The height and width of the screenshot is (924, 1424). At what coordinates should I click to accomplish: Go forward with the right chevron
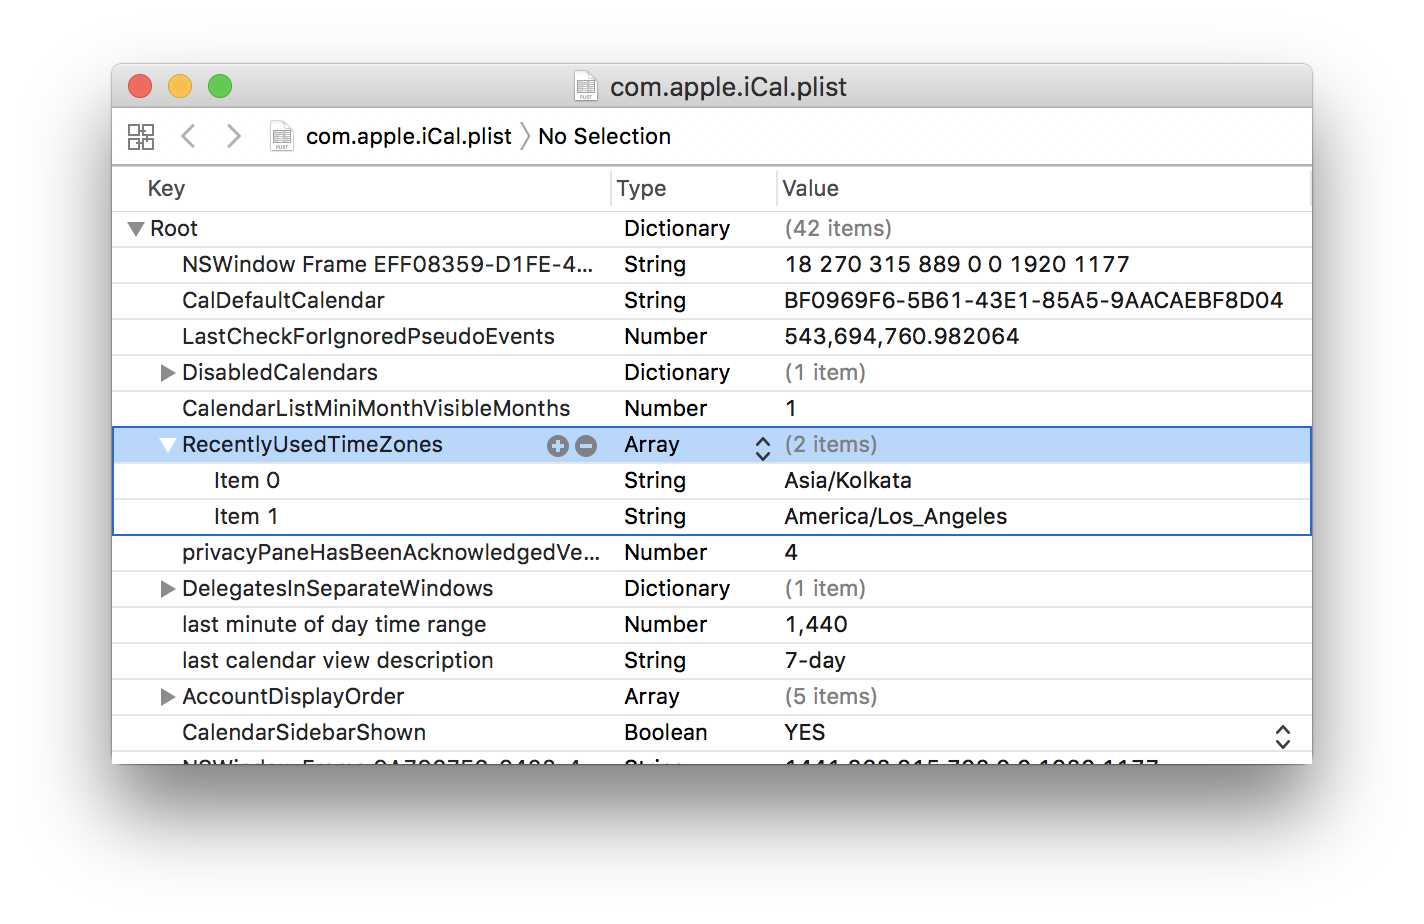pos(234,137)
